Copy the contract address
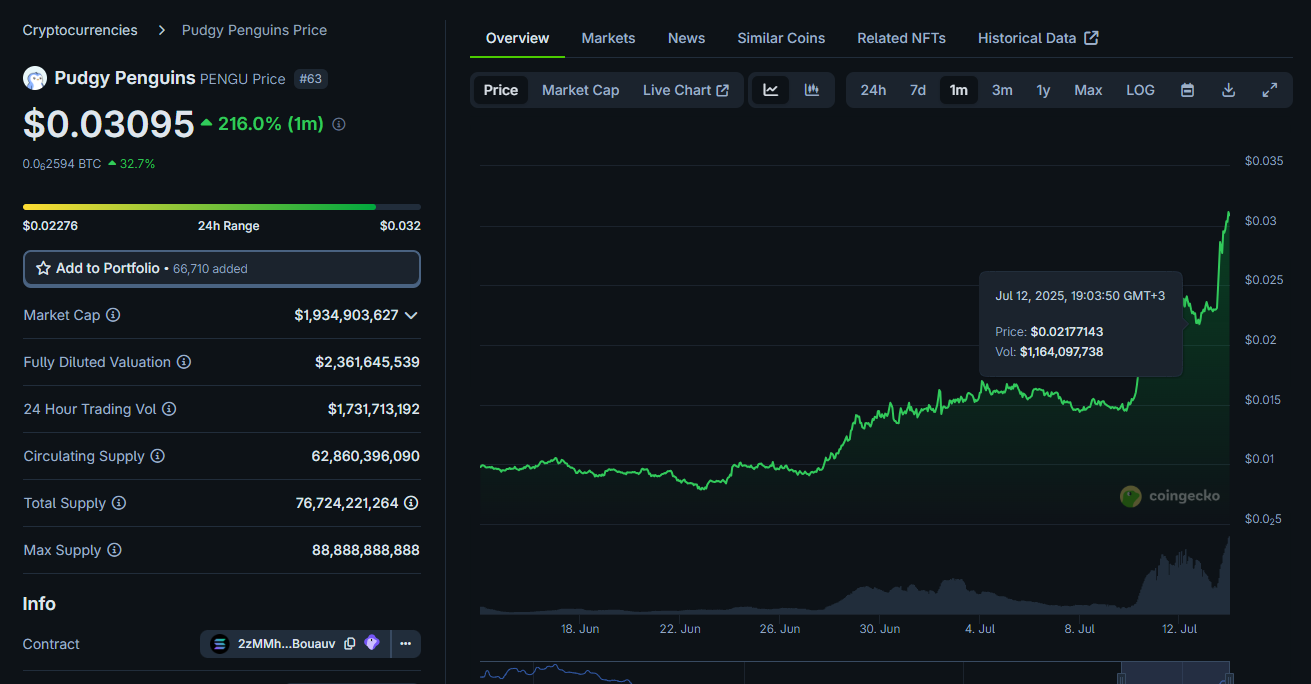 click(x=350, y=644)
